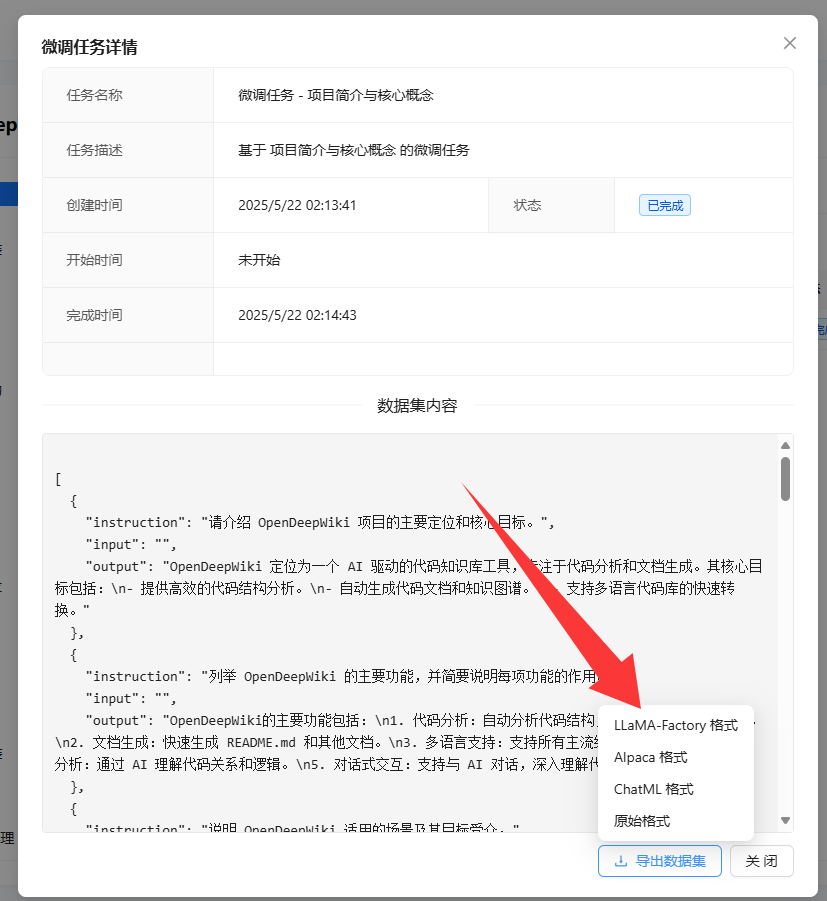The width and height of the screenshot is (827, 901).
Task: Close the 微调任务详情 dialog with X icon
Action: (x=790, y=43)
